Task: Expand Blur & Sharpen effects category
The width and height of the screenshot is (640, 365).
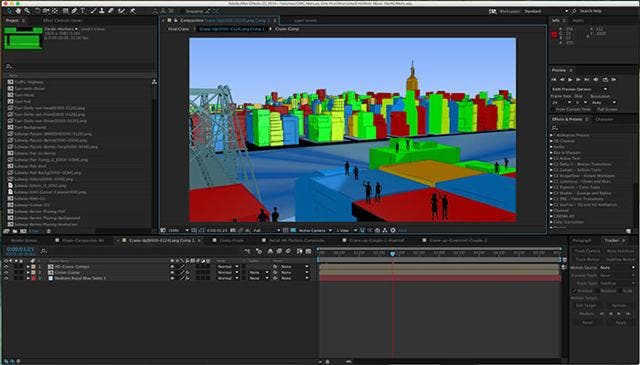Action: [x=551, y=152]
